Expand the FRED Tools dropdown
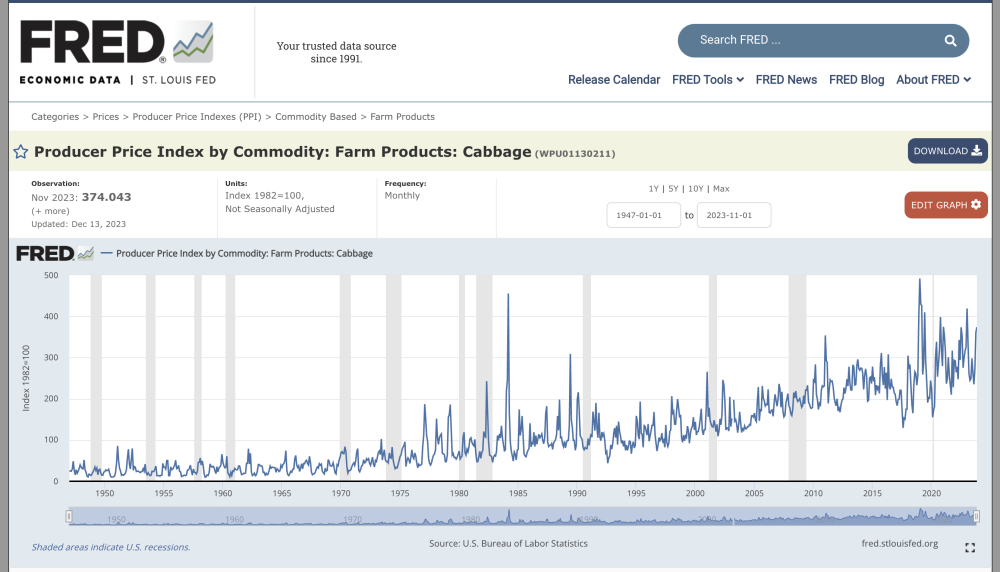This screenshot has width=1000, height=572. point(707,80)
